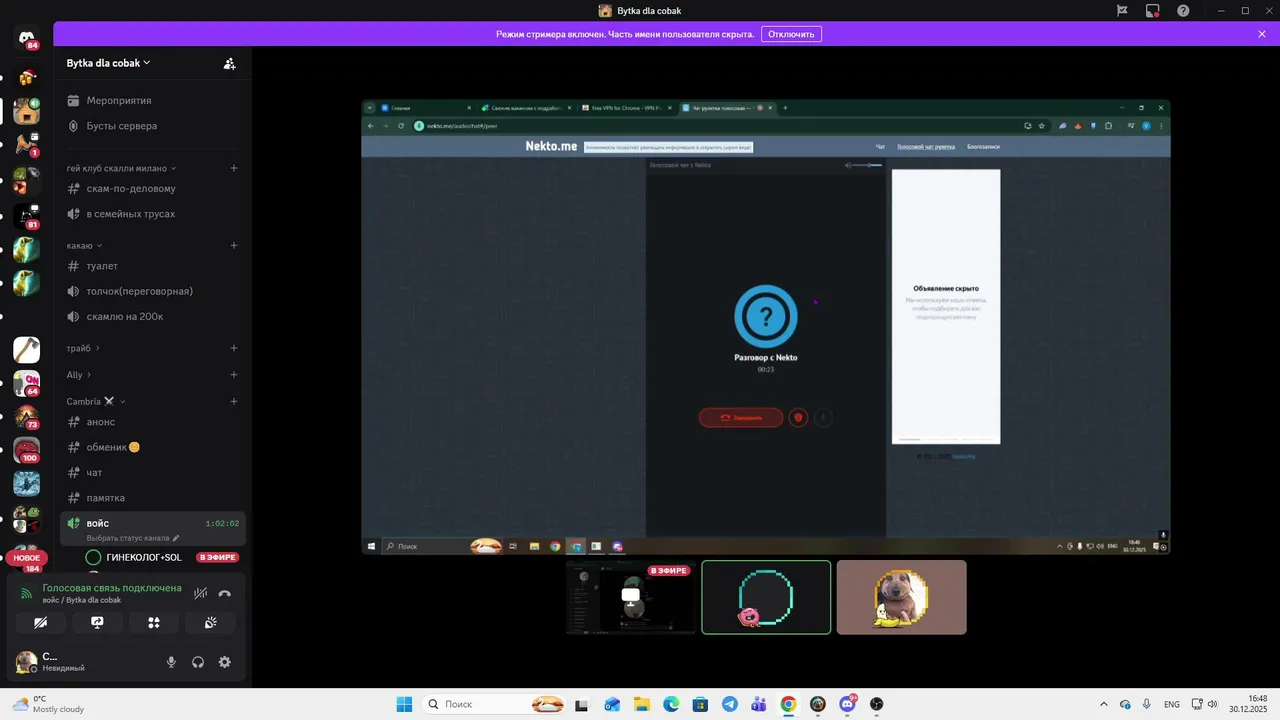Add channel to the Ally category

[234, 375]
